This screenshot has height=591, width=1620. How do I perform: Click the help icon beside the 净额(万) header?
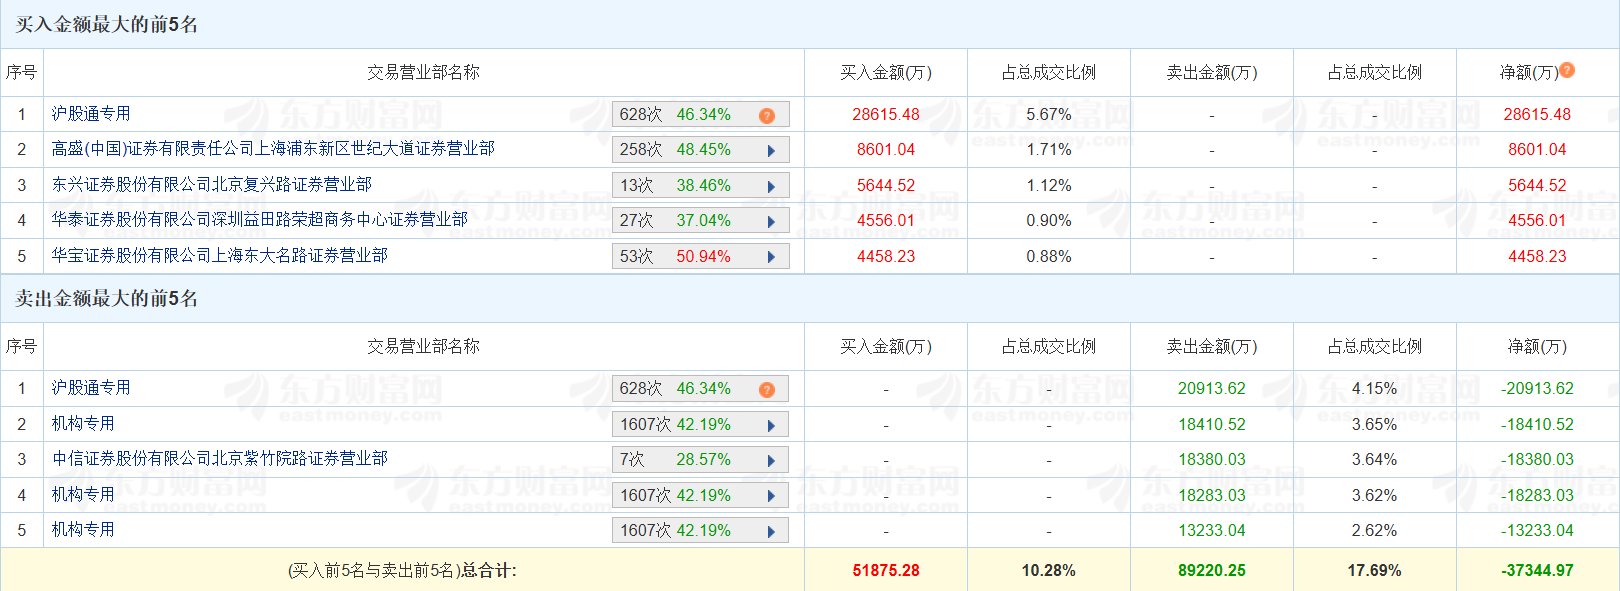1567,70
